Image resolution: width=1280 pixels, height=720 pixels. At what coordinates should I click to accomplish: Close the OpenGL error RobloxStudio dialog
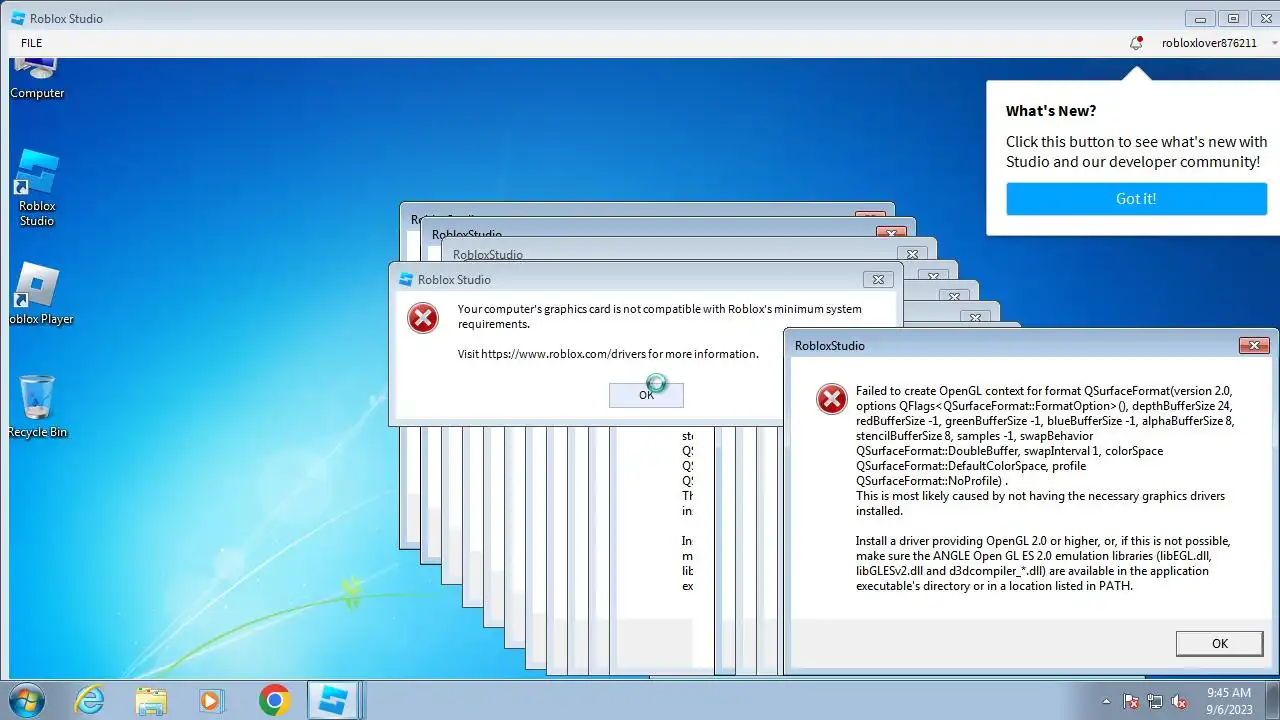[1254, 345]
